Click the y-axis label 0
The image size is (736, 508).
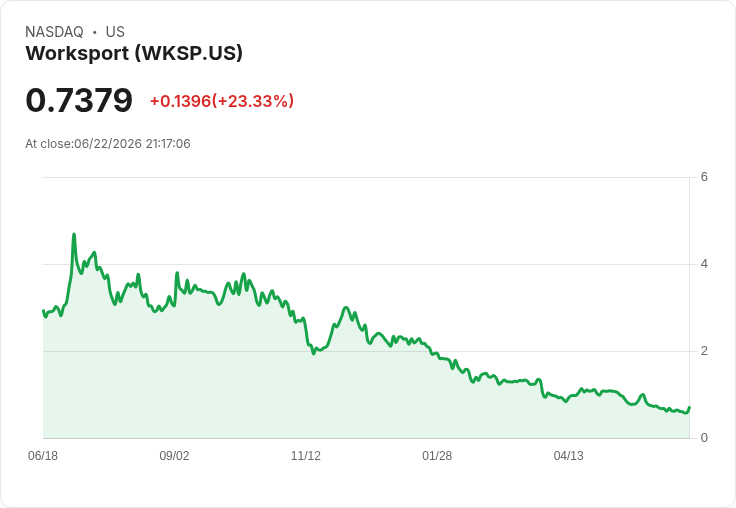704,438
